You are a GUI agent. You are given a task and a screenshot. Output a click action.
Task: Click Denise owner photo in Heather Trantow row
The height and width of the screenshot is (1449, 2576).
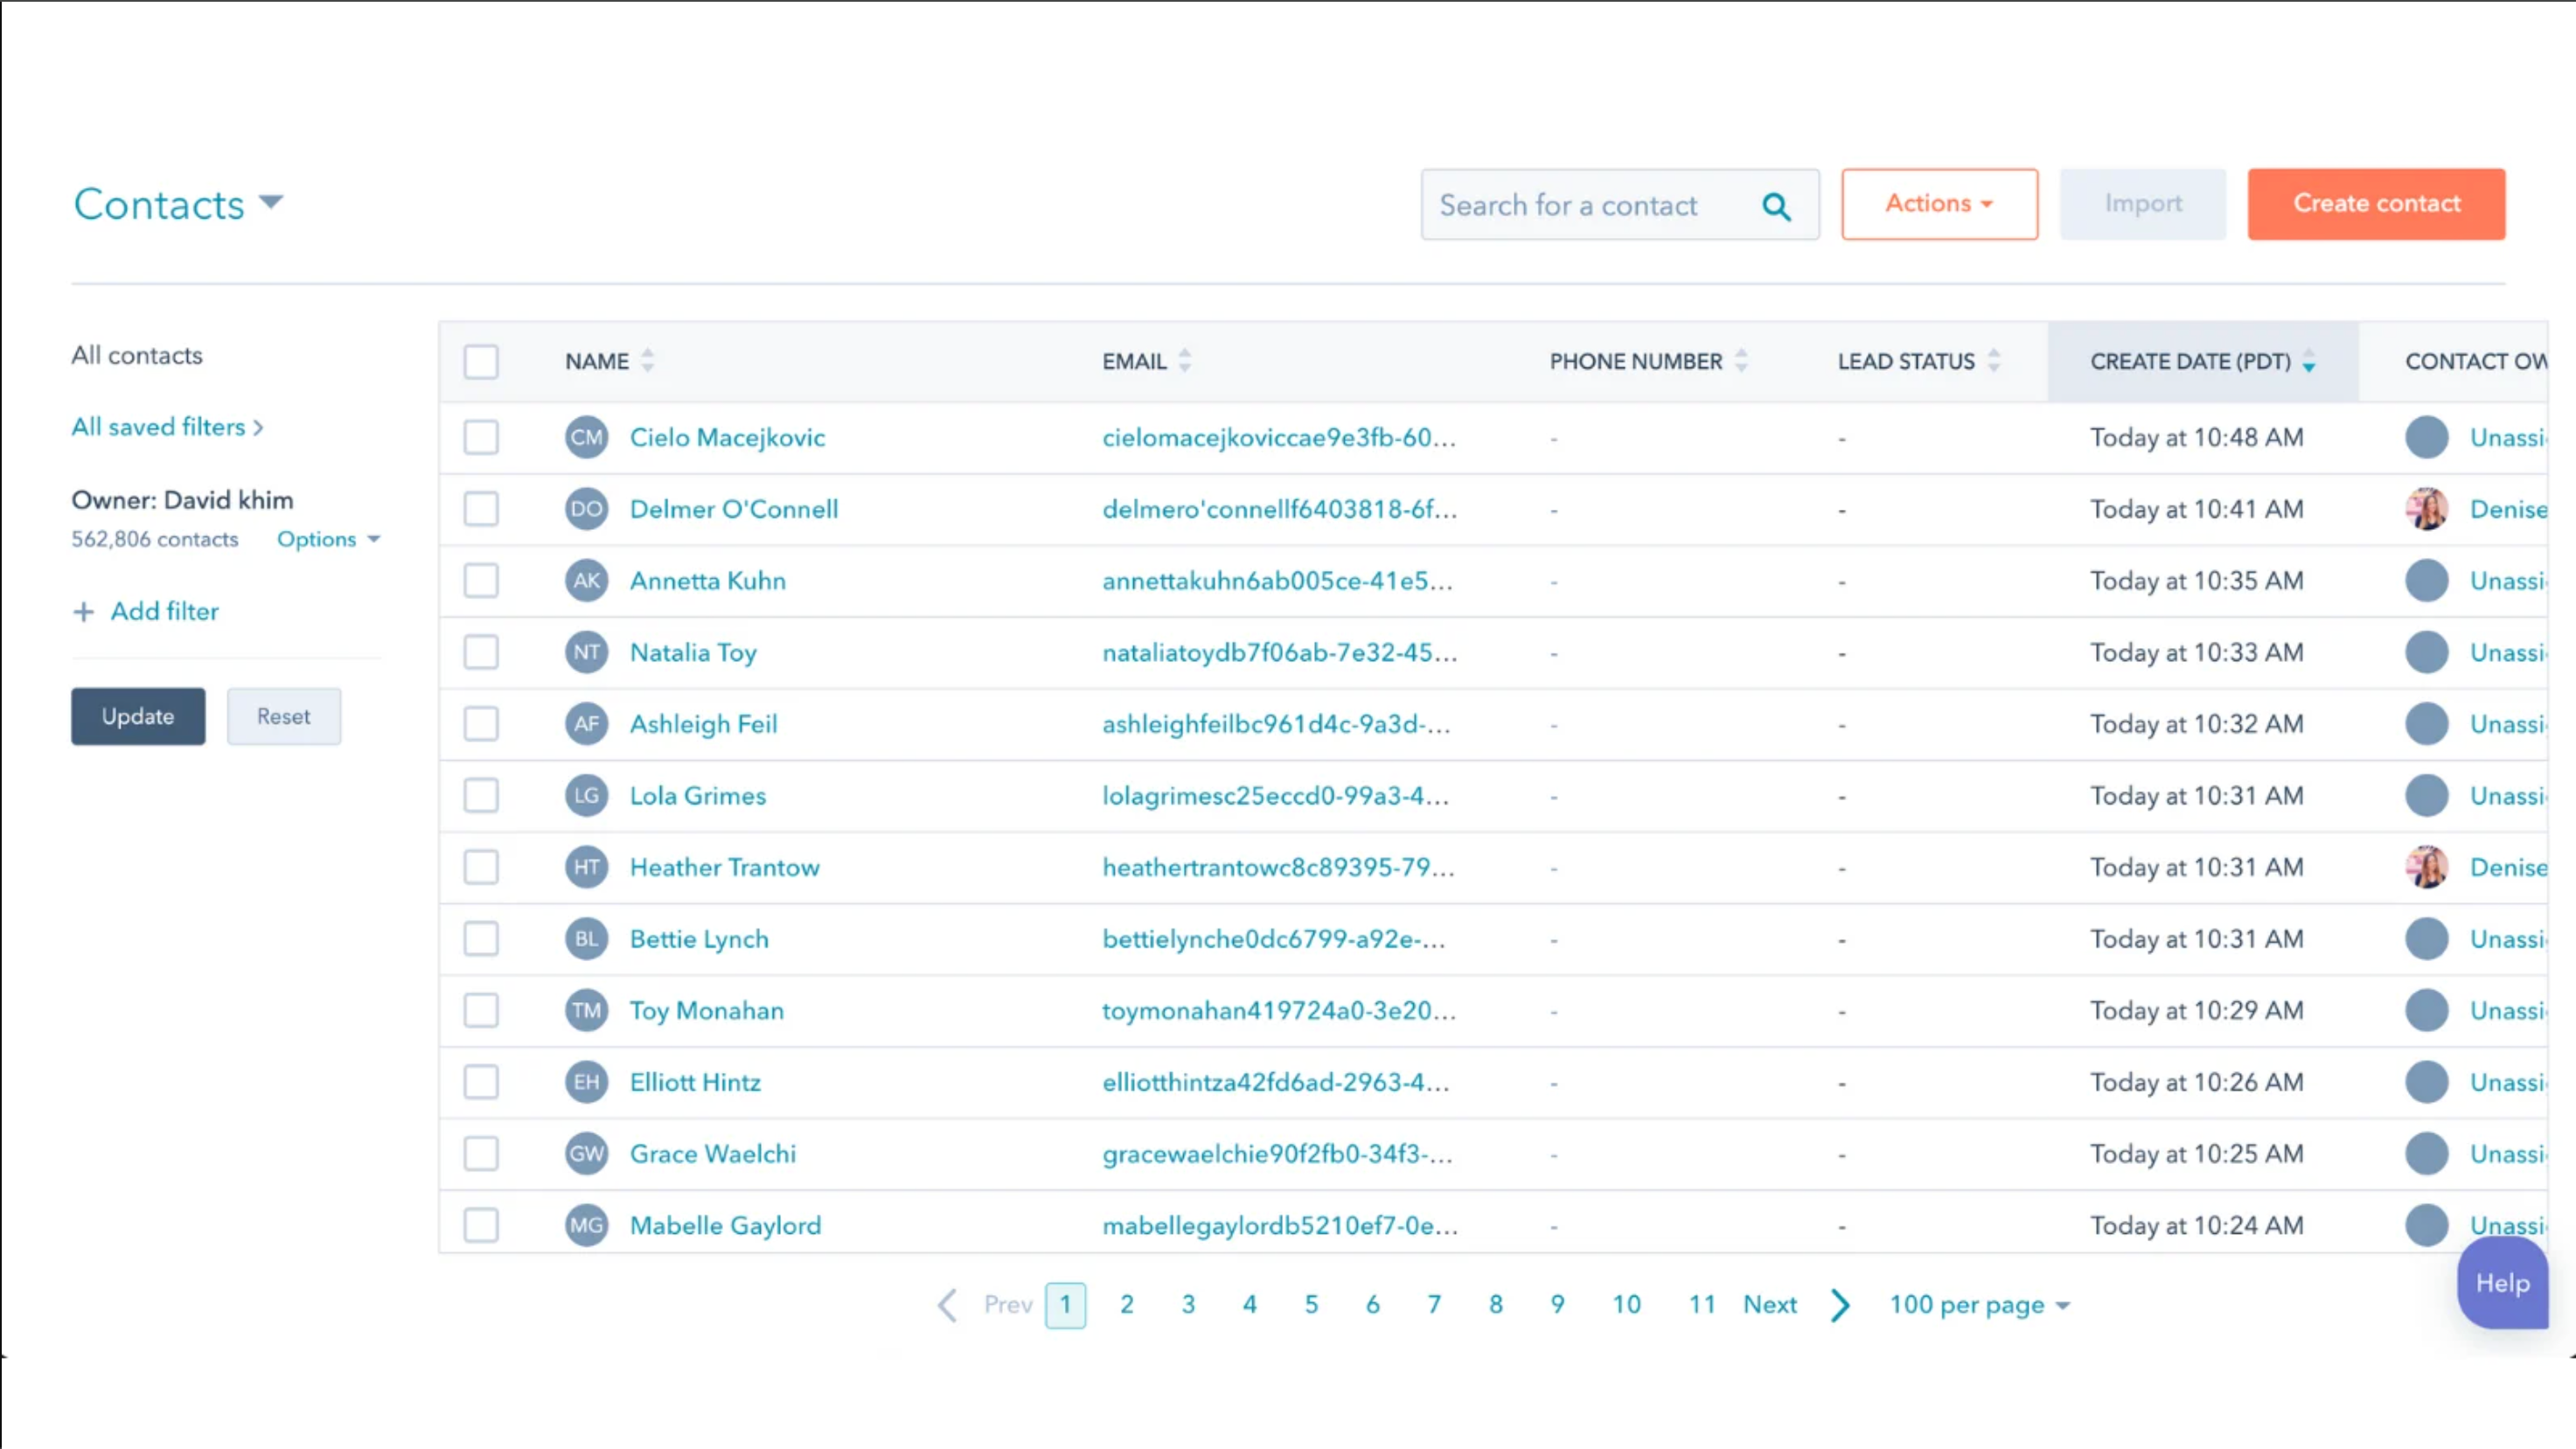(x=2426, y=867)
